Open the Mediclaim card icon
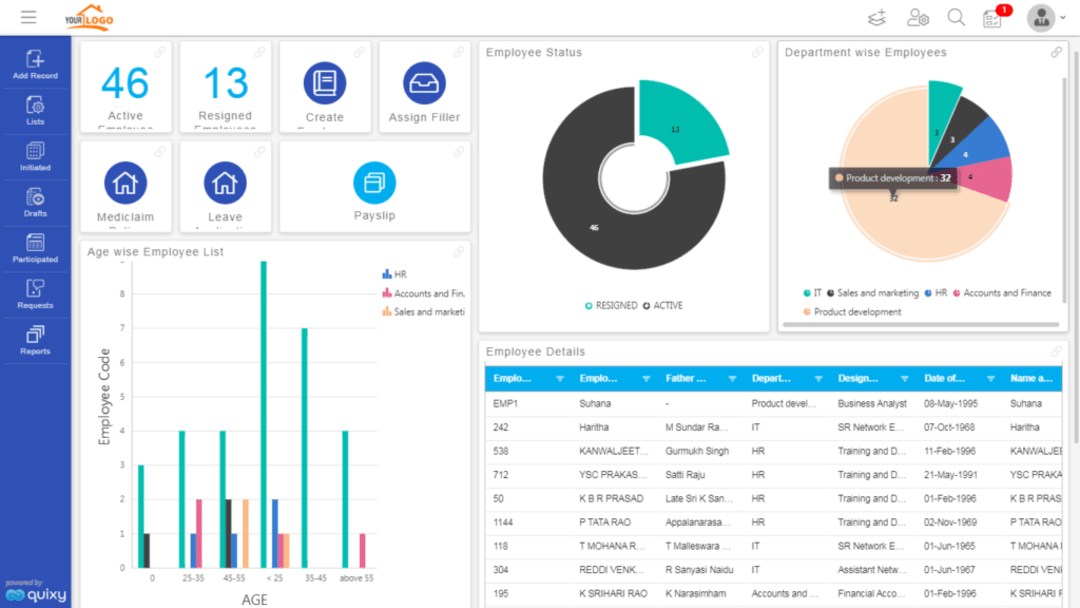The image size is (1080, 608). (125, 184)
